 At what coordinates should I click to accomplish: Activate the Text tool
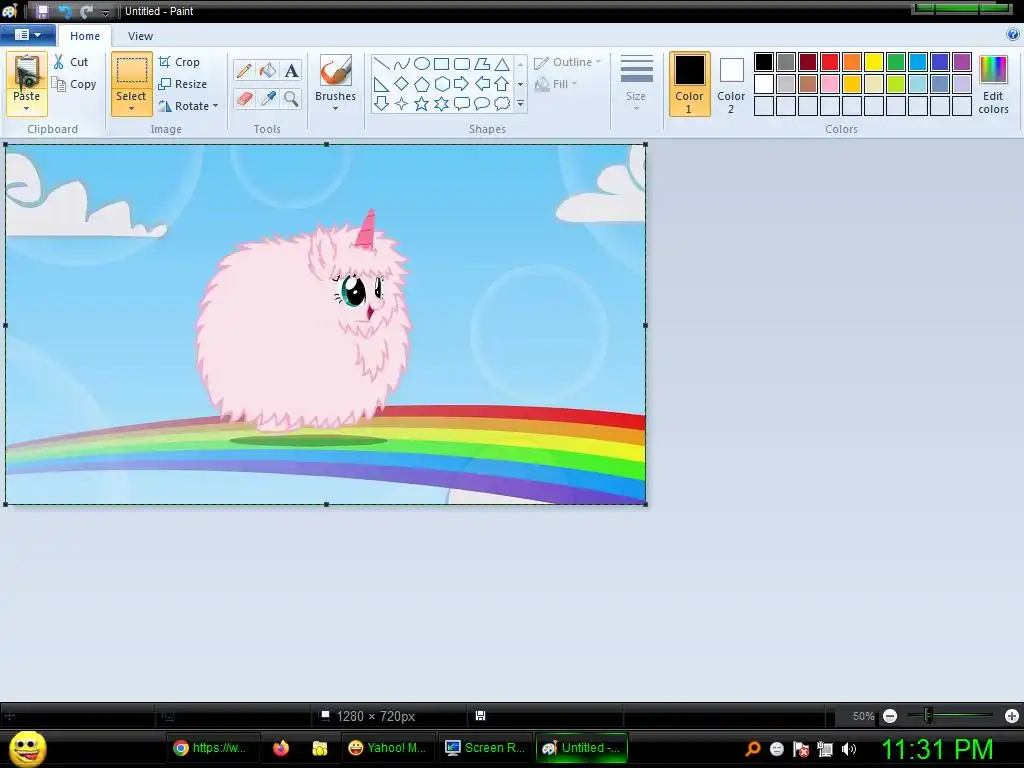[291, 71]
